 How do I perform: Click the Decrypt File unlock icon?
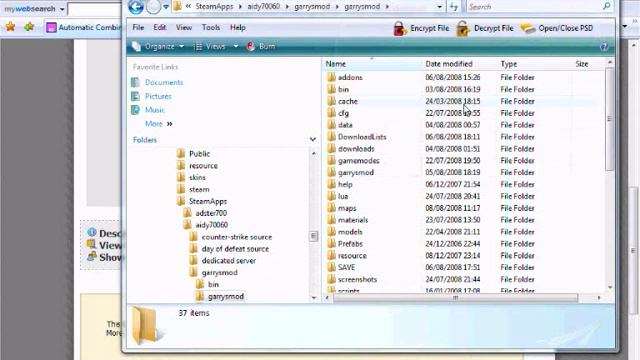[463, 29]
